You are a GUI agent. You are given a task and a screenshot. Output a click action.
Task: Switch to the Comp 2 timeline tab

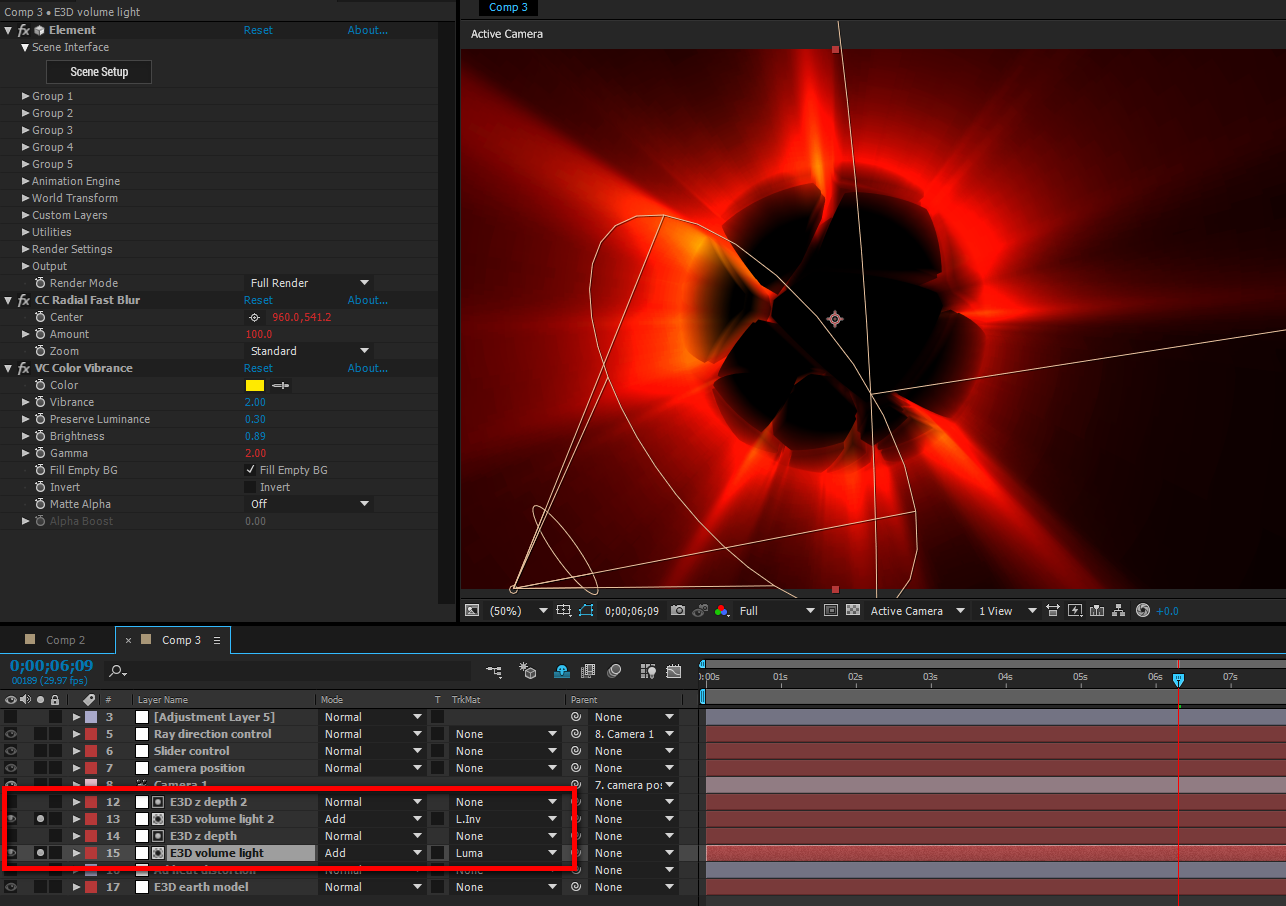click(x=66, y=640)
